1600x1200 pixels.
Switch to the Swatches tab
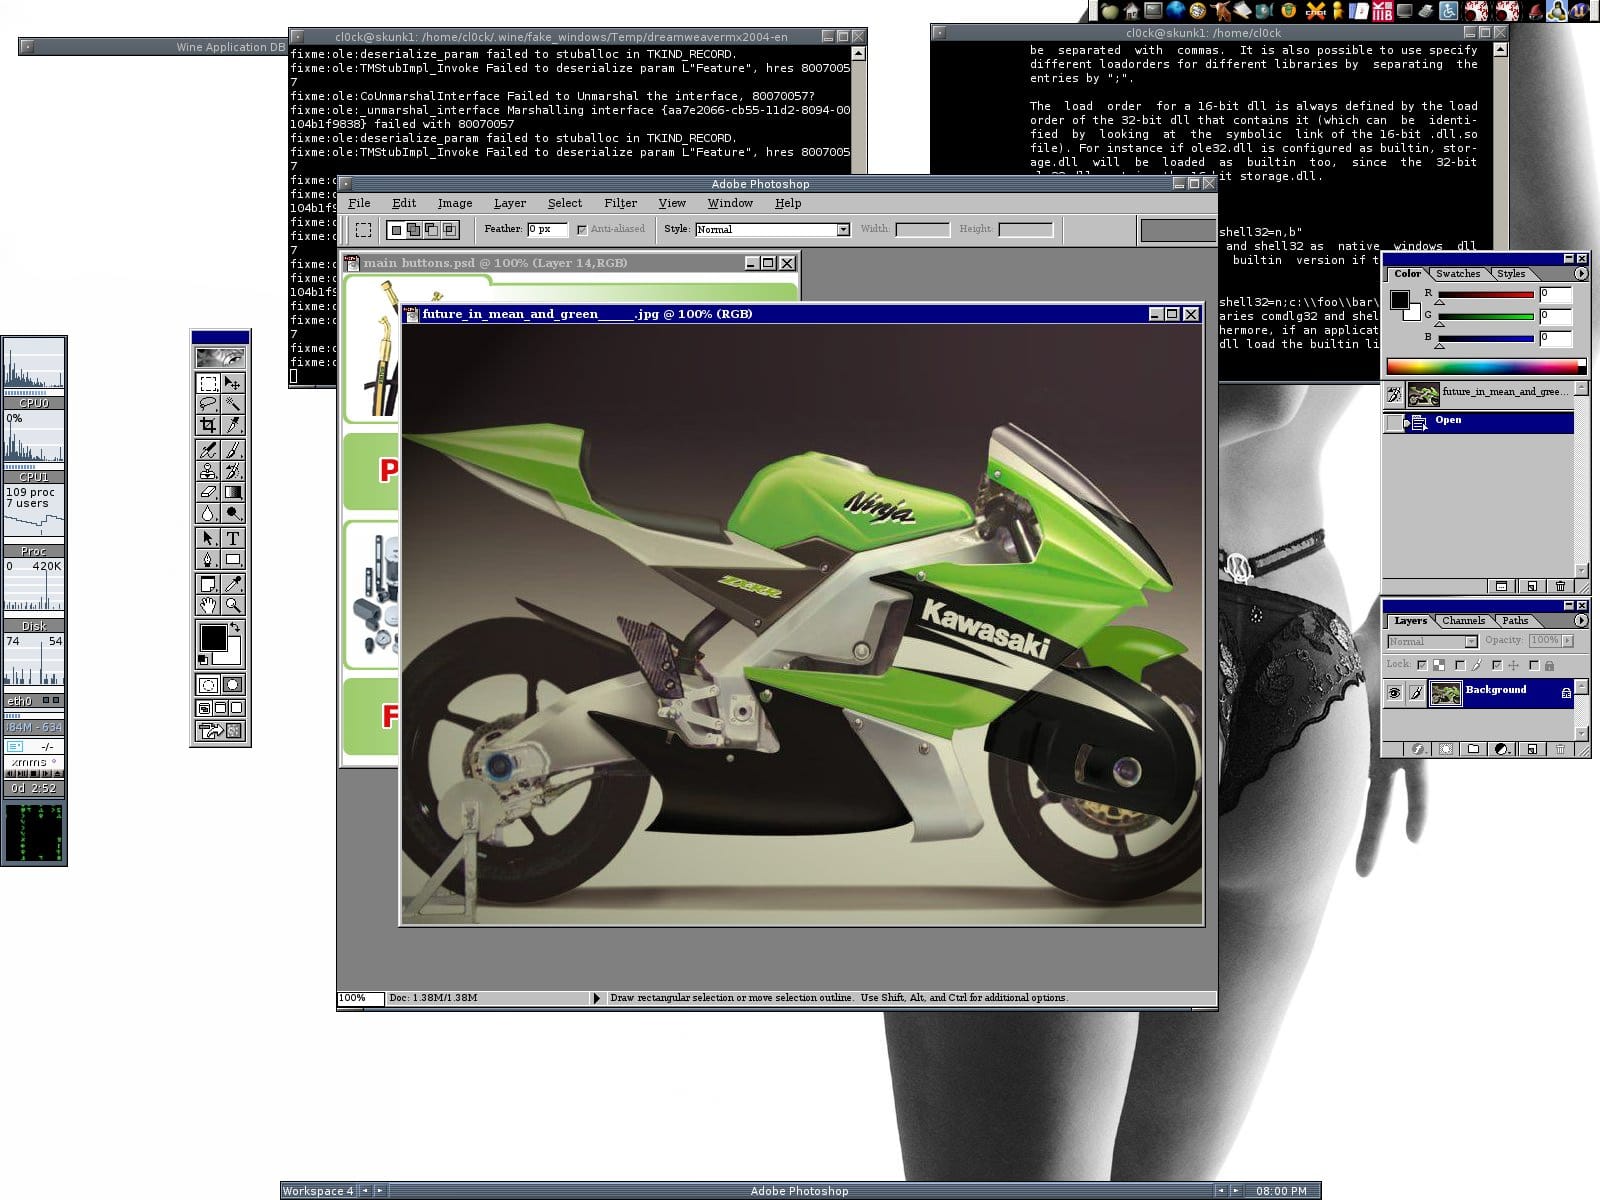pyautogui.click(x=1458, y=274)
